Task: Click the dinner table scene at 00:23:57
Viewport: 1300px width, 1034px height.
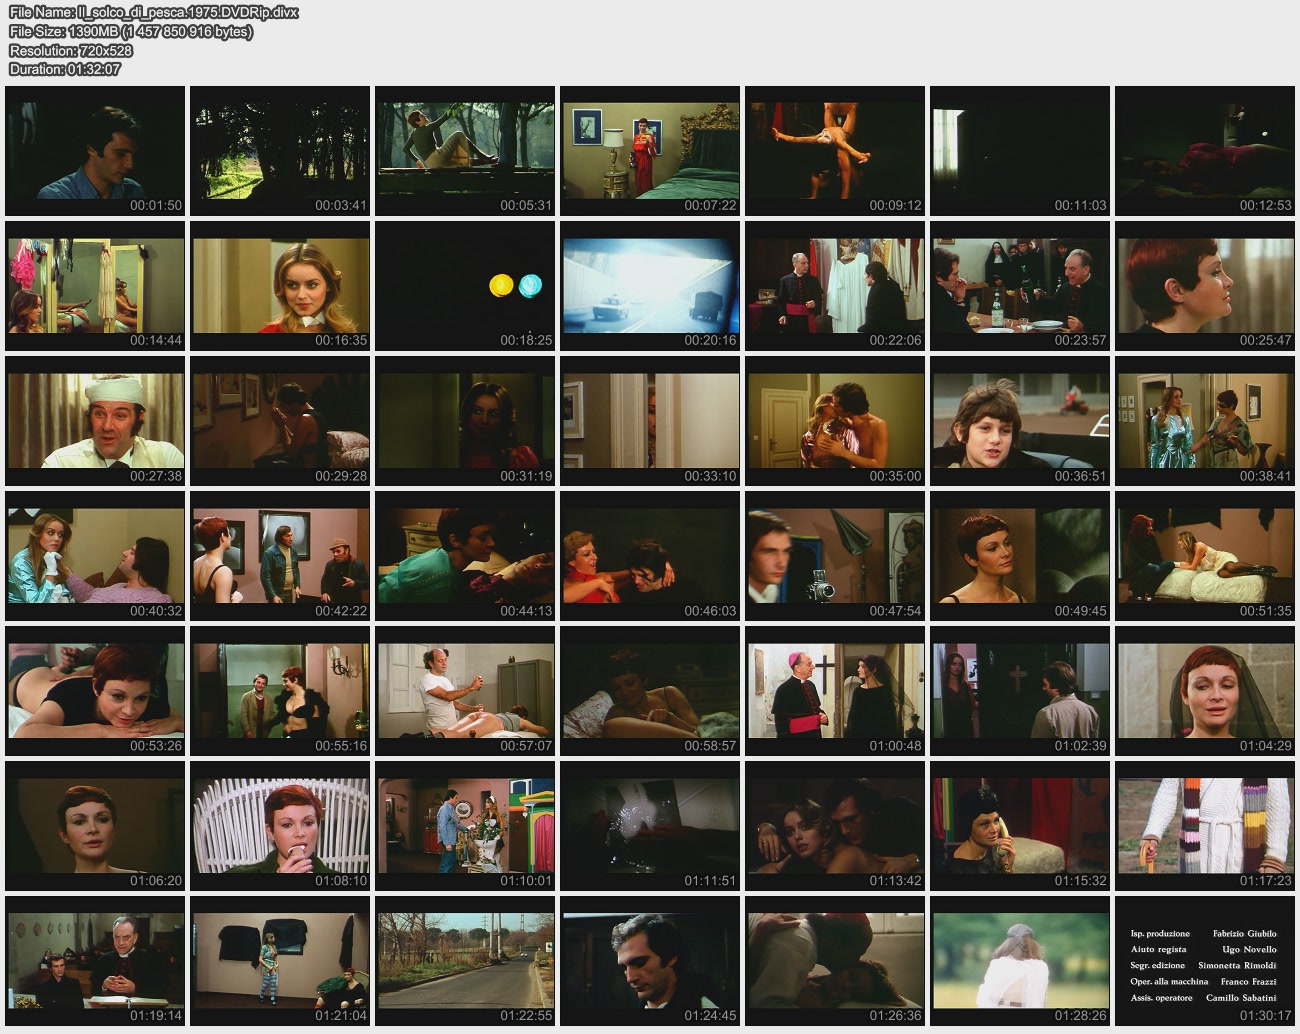Action: 1020,286
